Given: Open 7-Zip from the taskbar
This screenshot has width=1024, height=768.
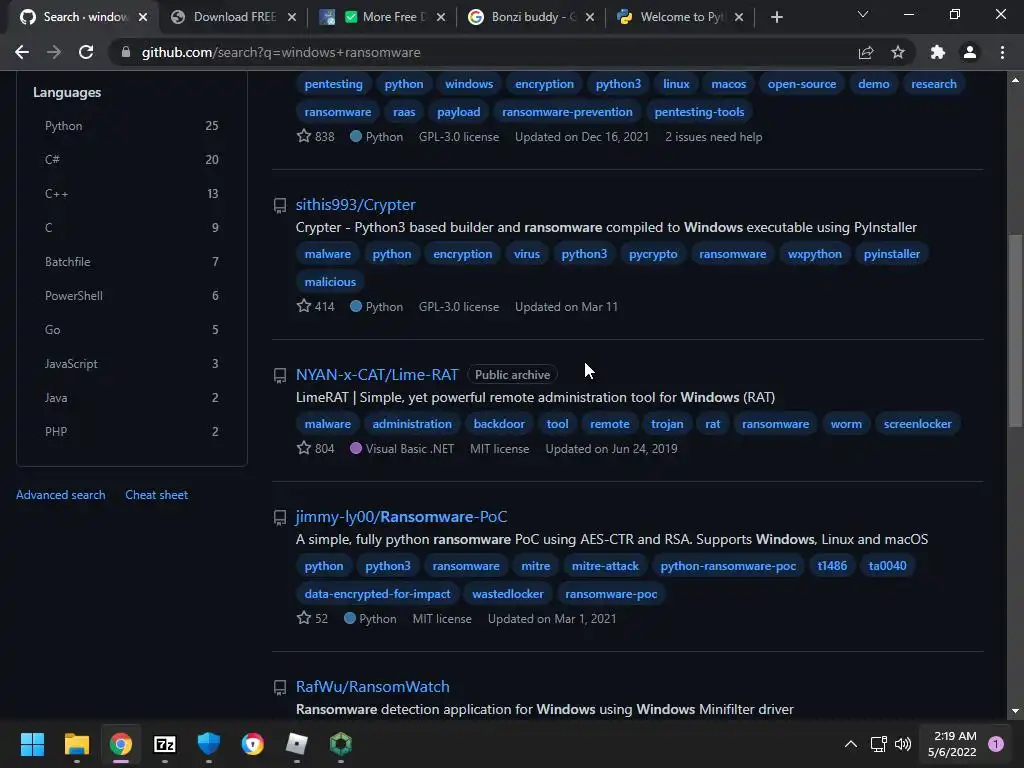Looking at the screenshot, I should tap(165, 744).
